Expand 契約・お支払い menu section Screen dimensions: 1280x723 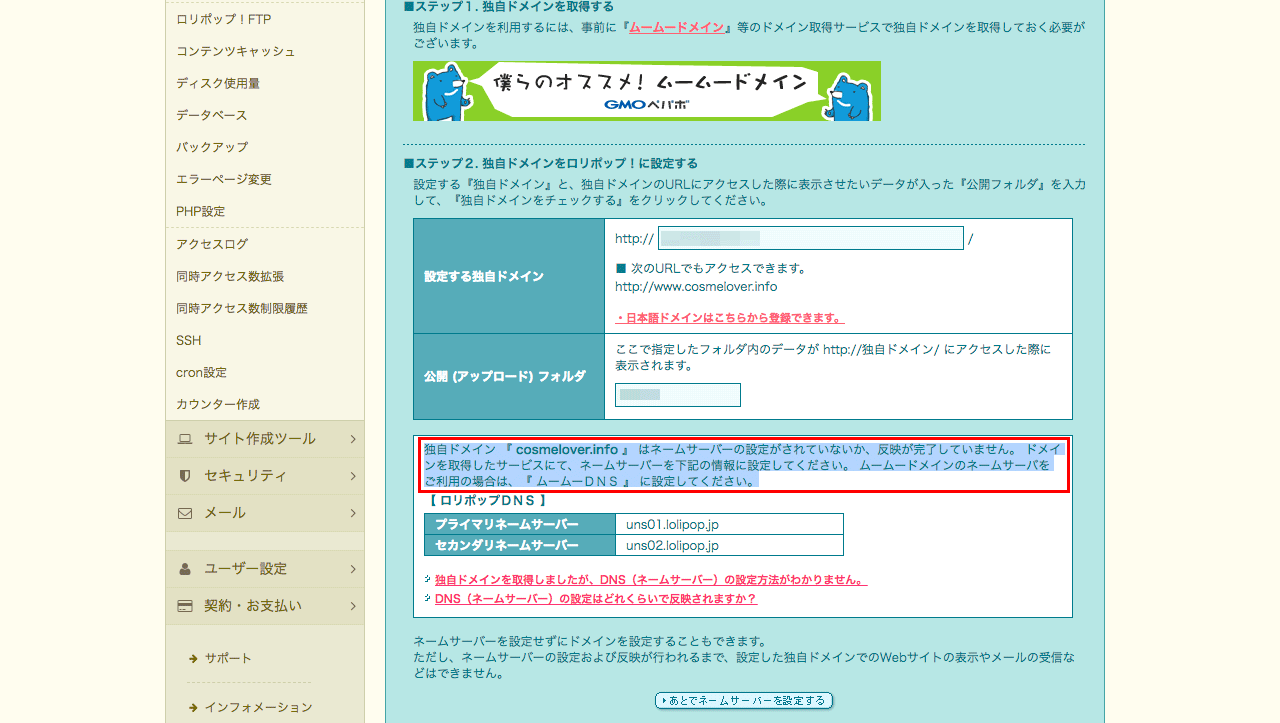pos(265,606)
